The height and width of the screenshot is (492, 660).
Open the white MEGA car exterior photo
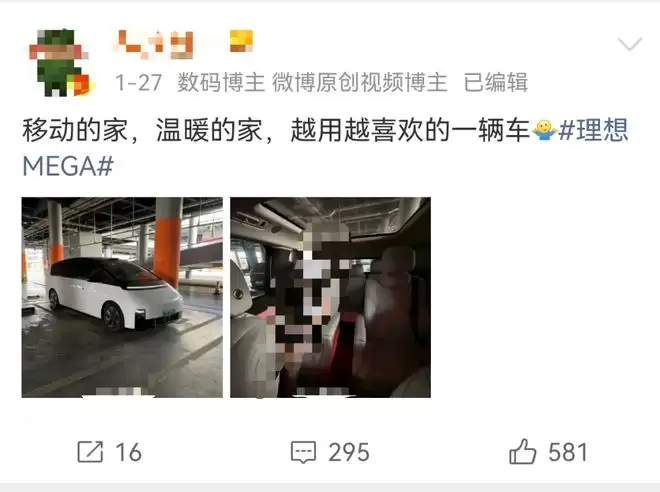point(122,297)
